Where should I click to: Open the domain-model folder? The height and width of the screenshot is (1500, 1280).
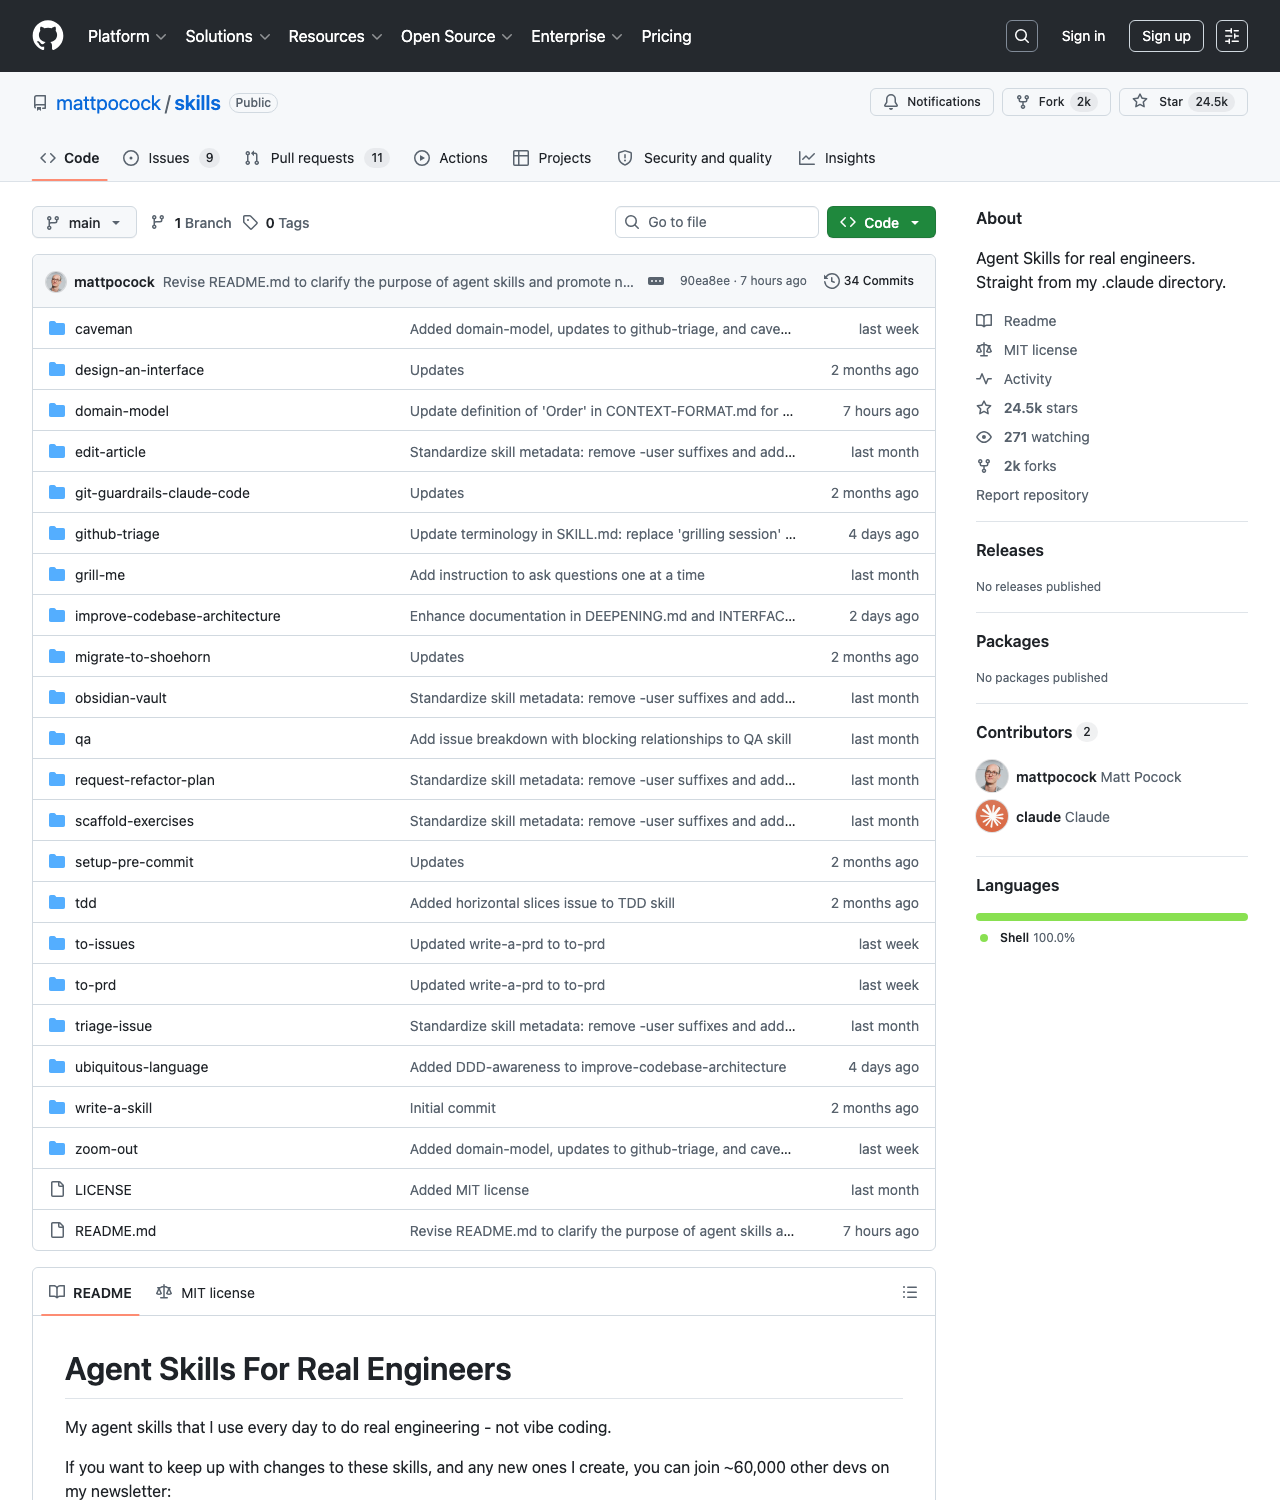coord(122,411)
